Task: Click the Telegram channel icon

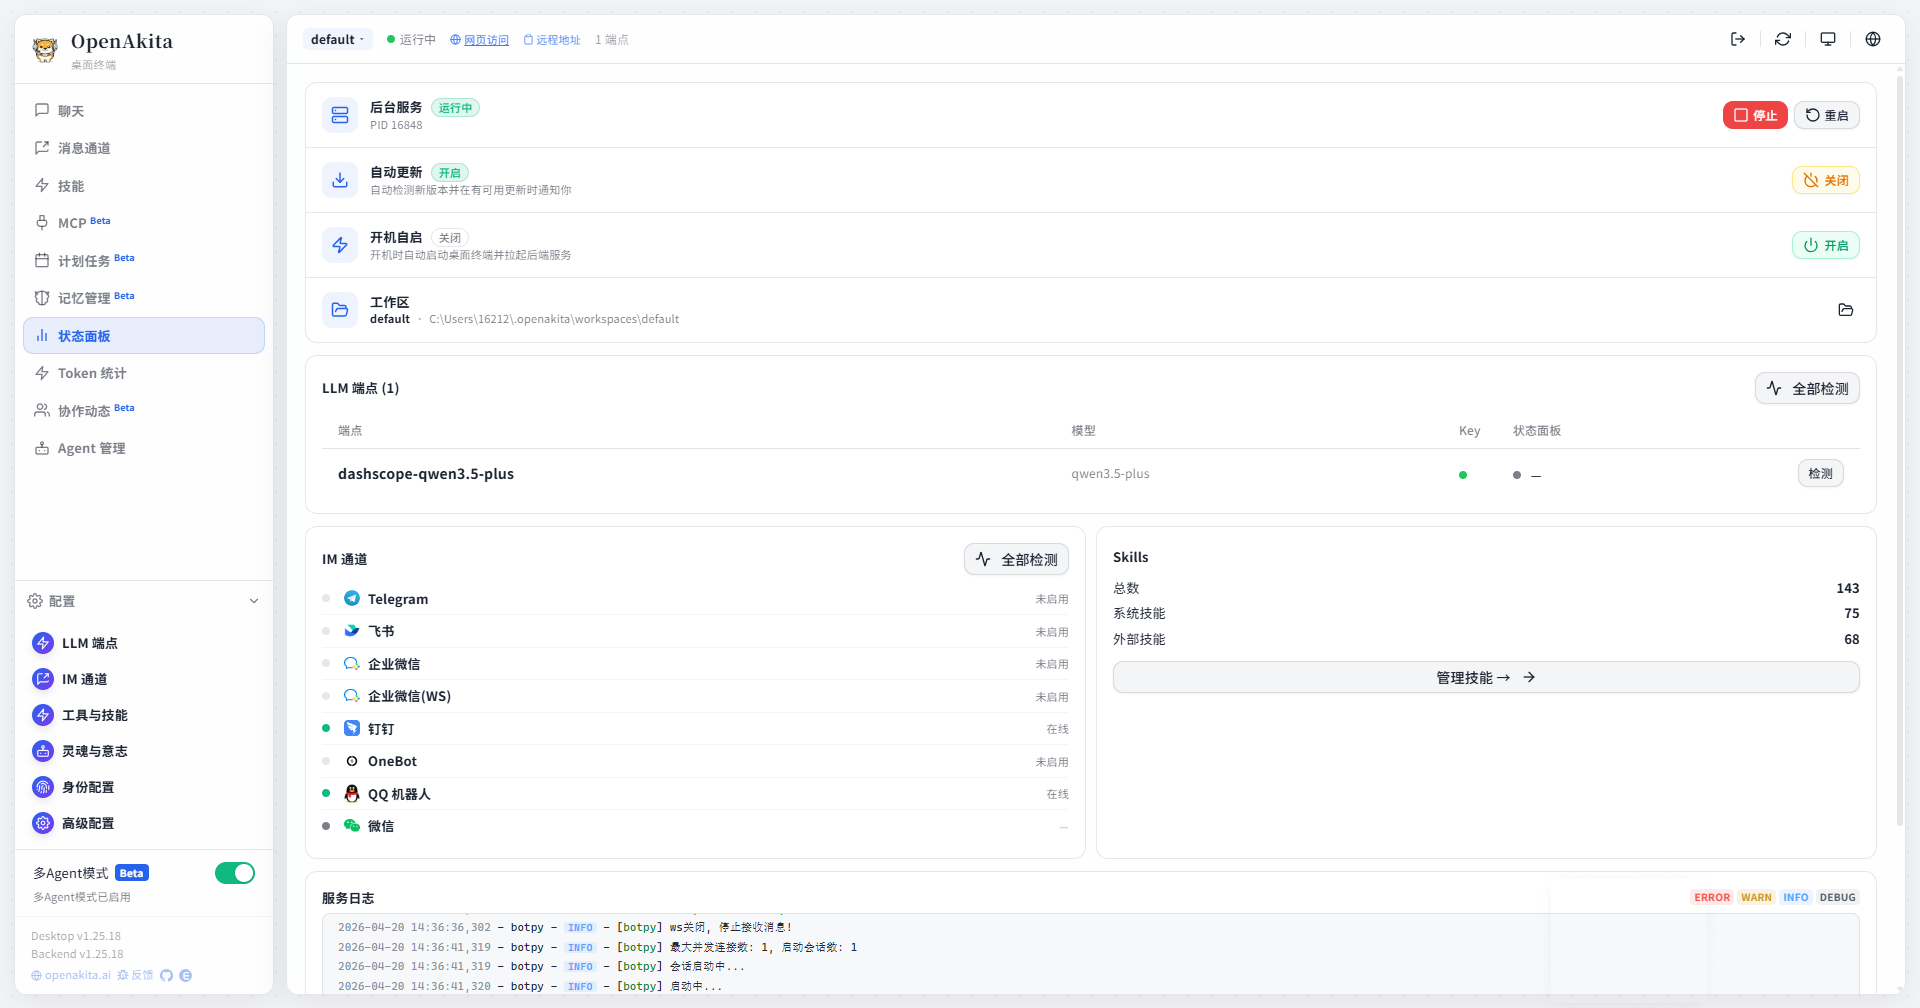Action: (x=352, y=598)
